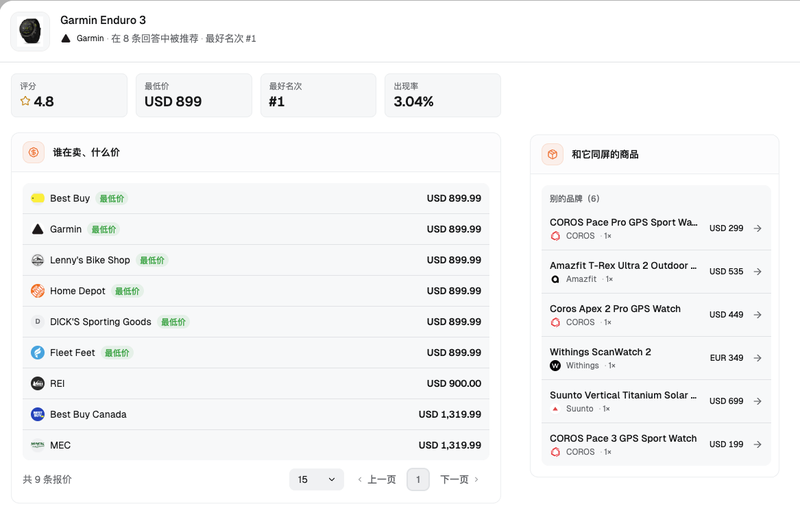
Task: Click the Garmin seller triangle logo
Action: click(38, 229)
